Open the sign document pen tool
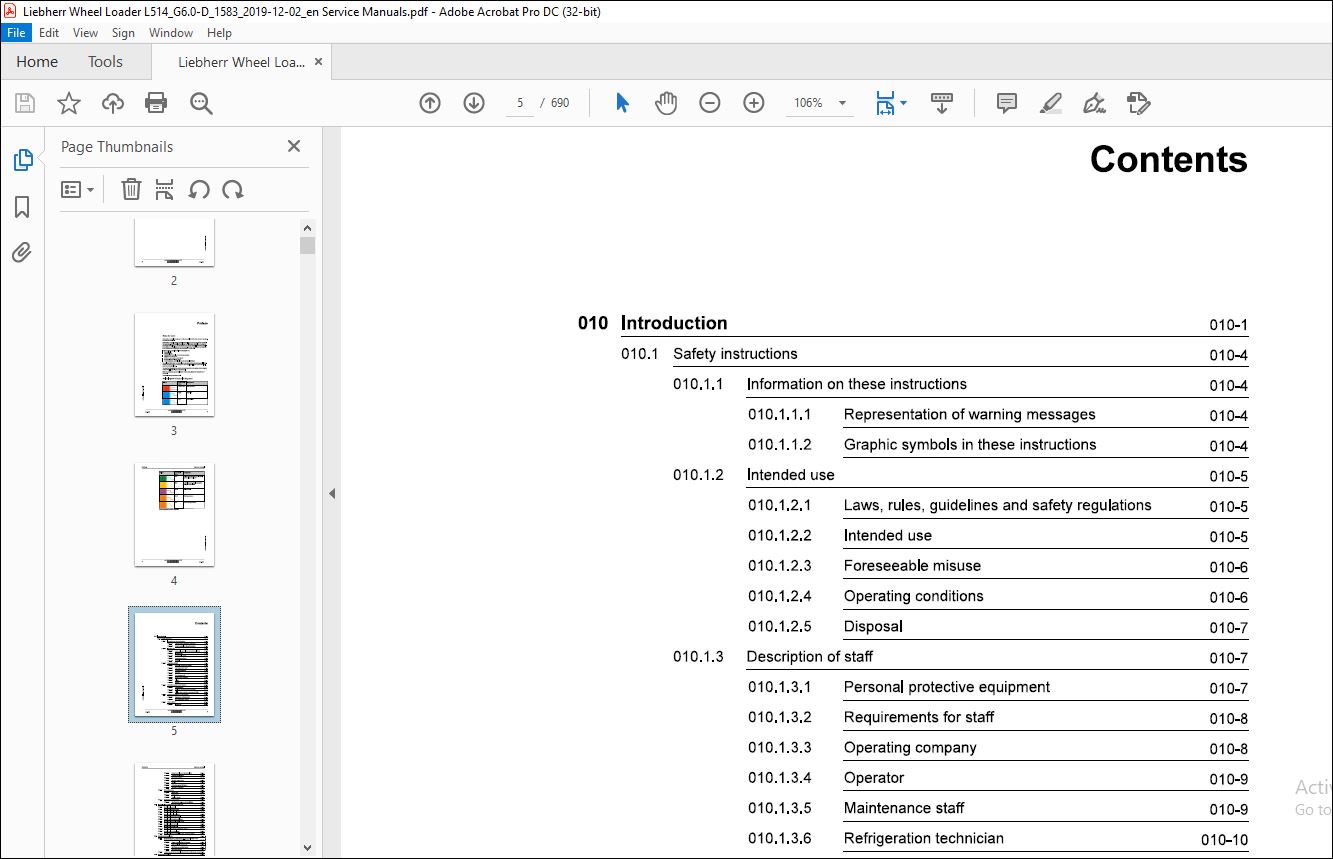This screenshot has width=1333, height=859. [x=1094, y=103]
